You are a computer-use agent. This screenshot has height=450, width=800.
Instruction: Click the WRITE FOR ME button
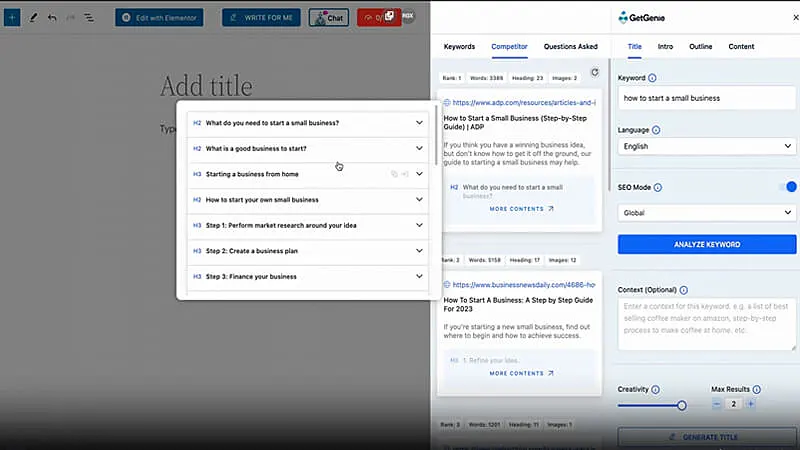(x=260, y=18)
